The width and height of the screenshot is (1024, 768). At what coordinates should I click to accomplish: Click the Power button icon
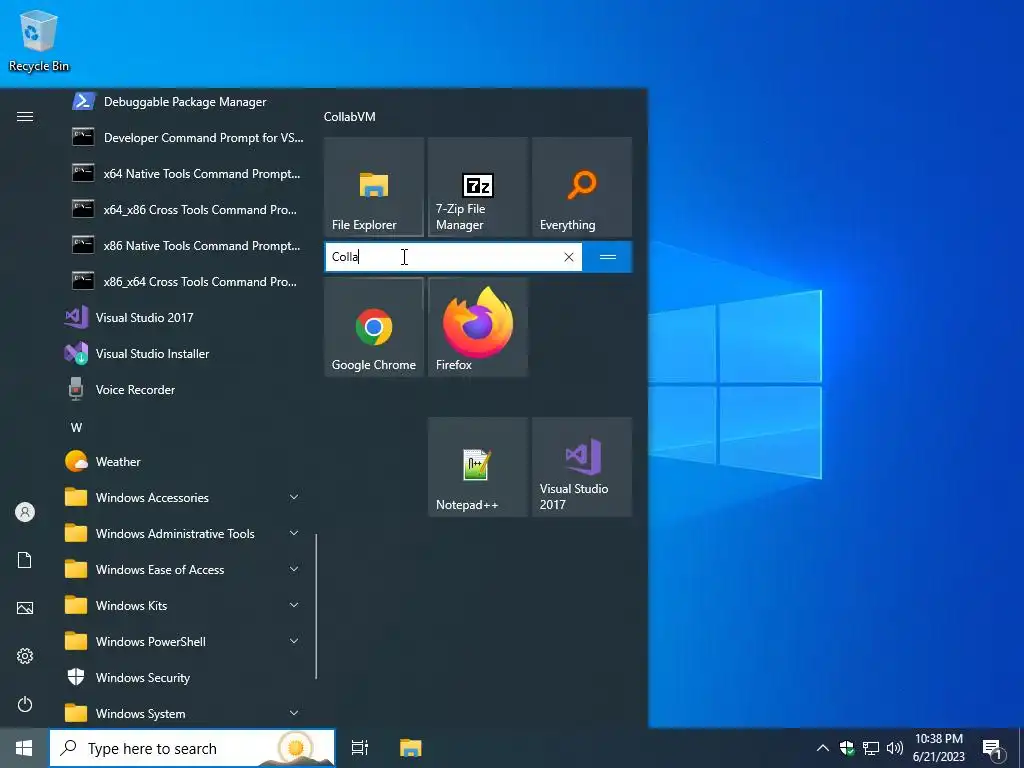click(25, 704)
